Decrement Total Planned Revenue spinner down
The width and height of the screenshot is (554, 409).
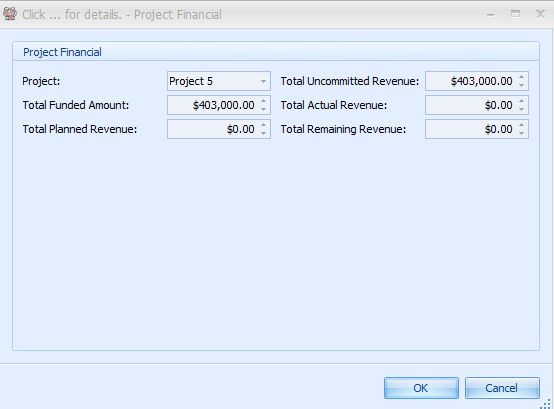click(x=263, y=133)
